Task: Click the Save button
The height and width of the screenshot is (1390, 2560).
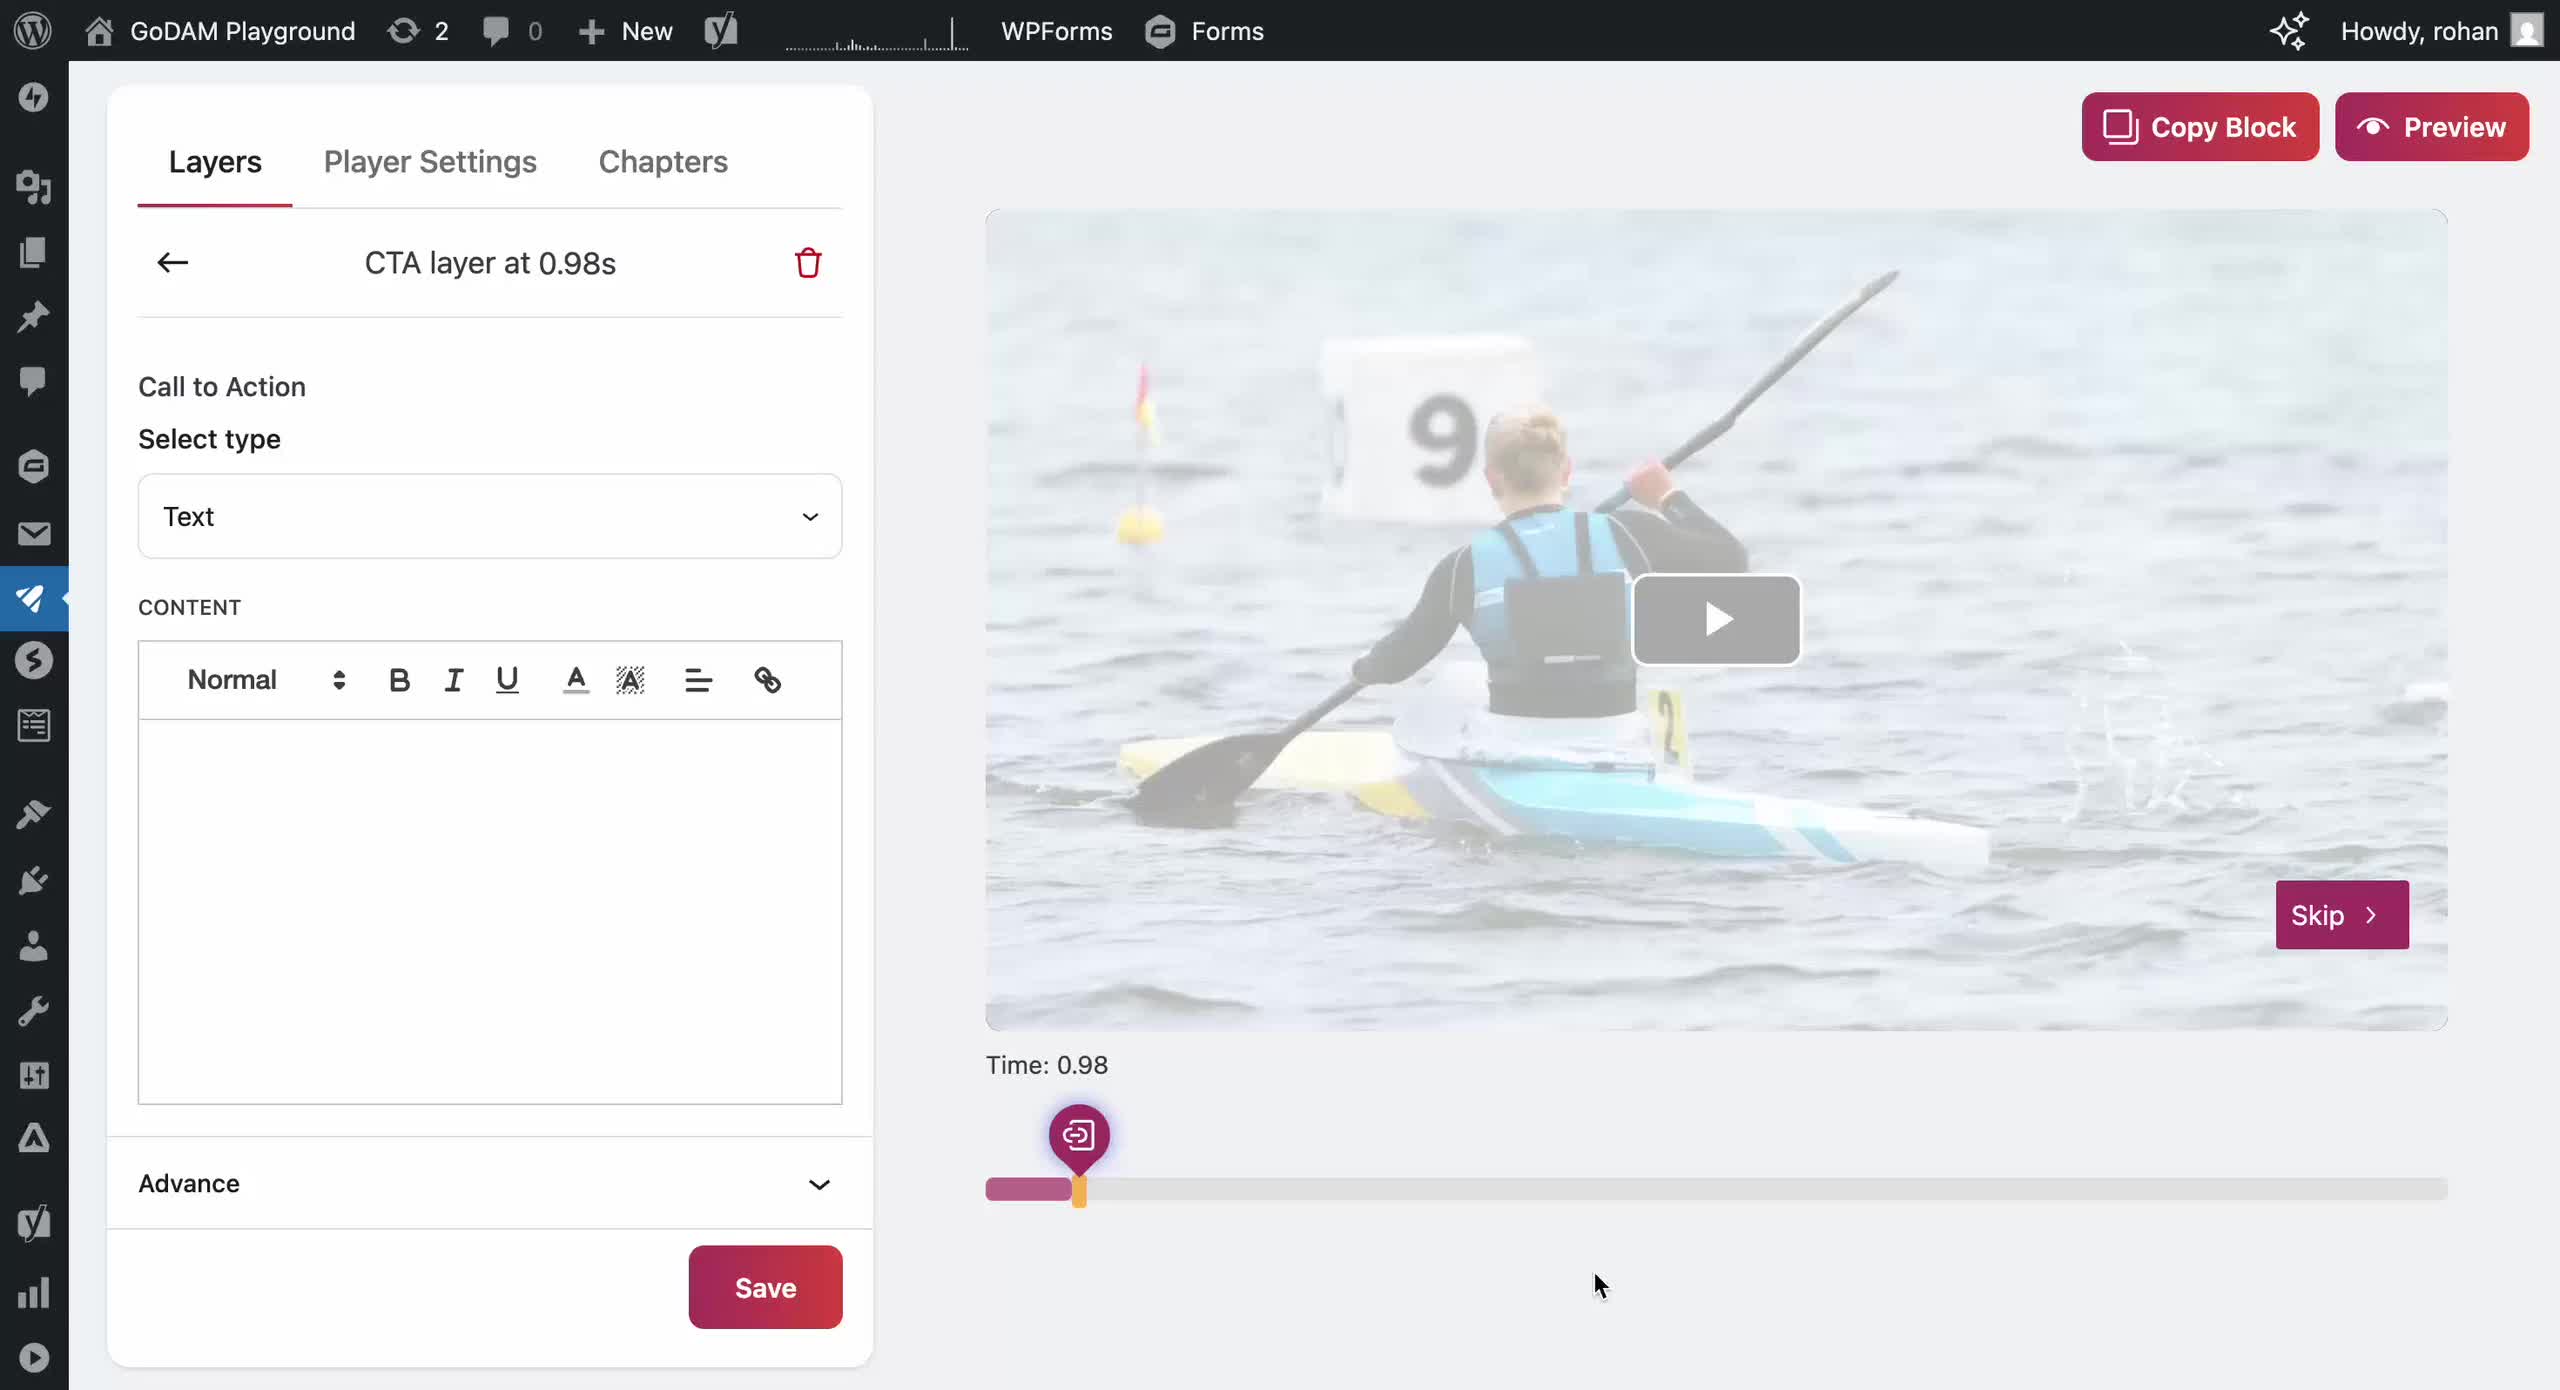Action: (764, 1287)
